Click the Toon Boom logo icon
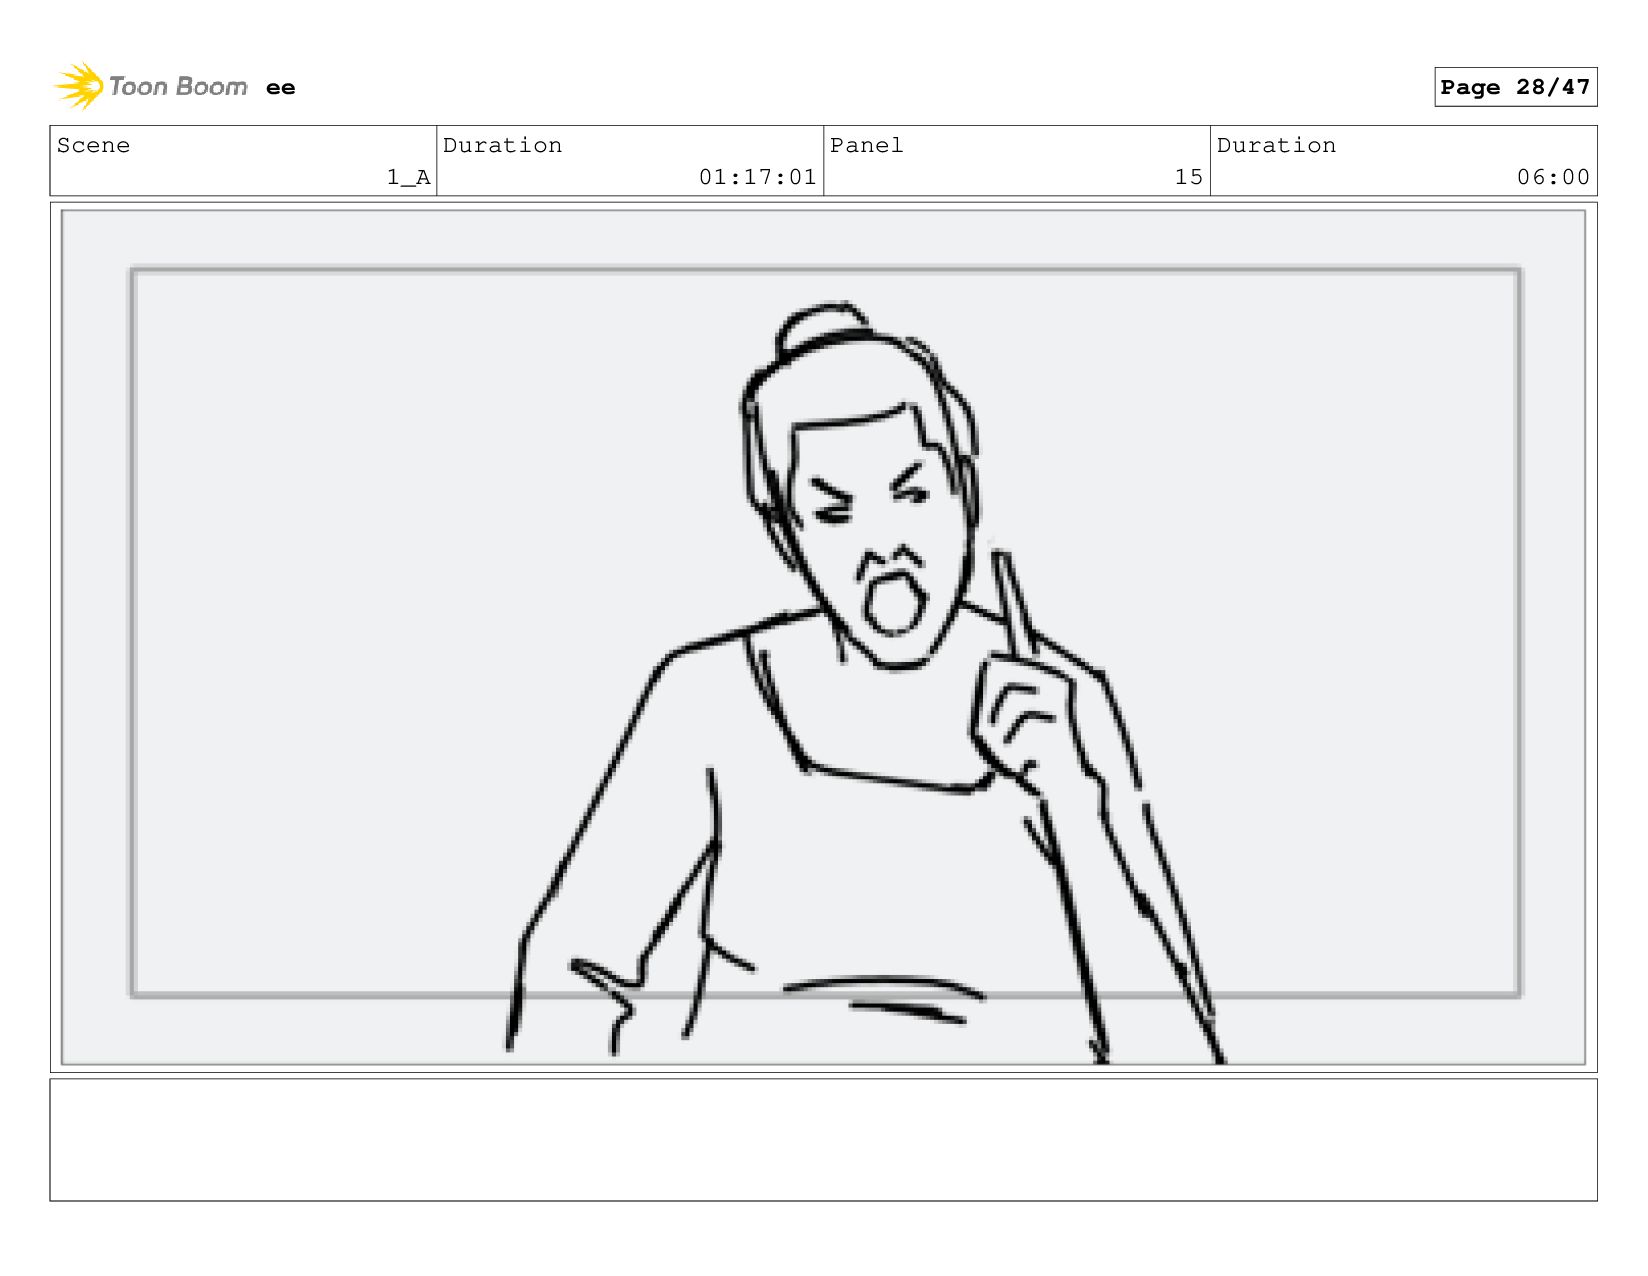1648x1276 pixels. pos(80,86)
